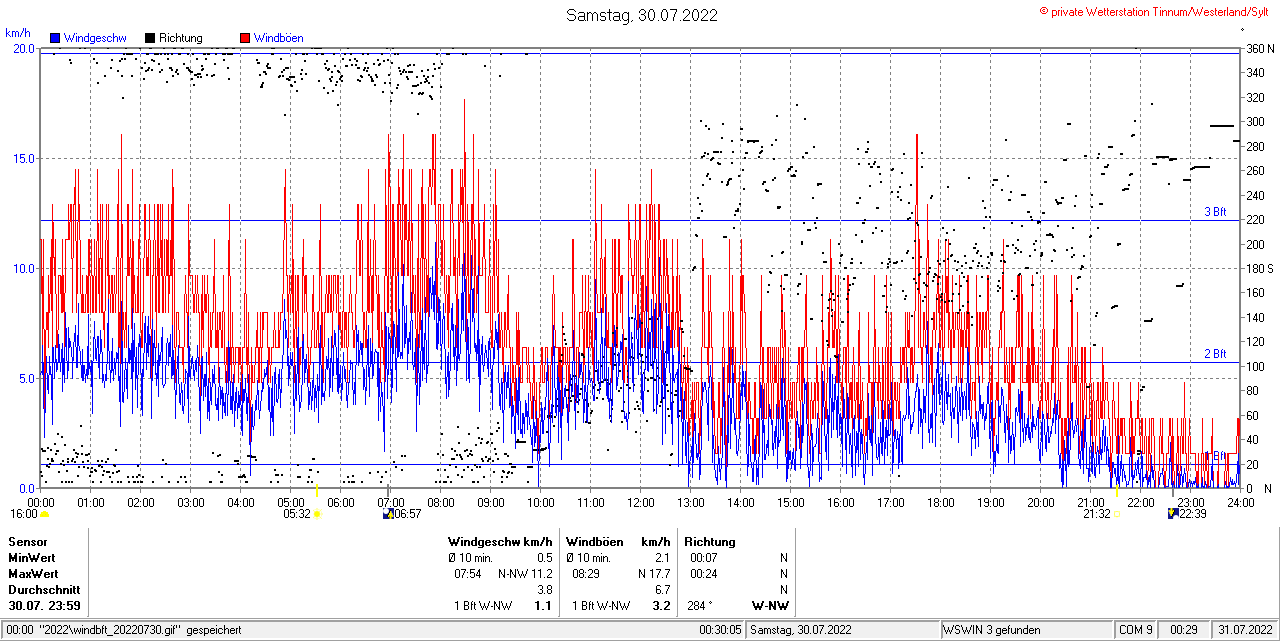Click the black Richtung legend color square

tap(150, 38)
